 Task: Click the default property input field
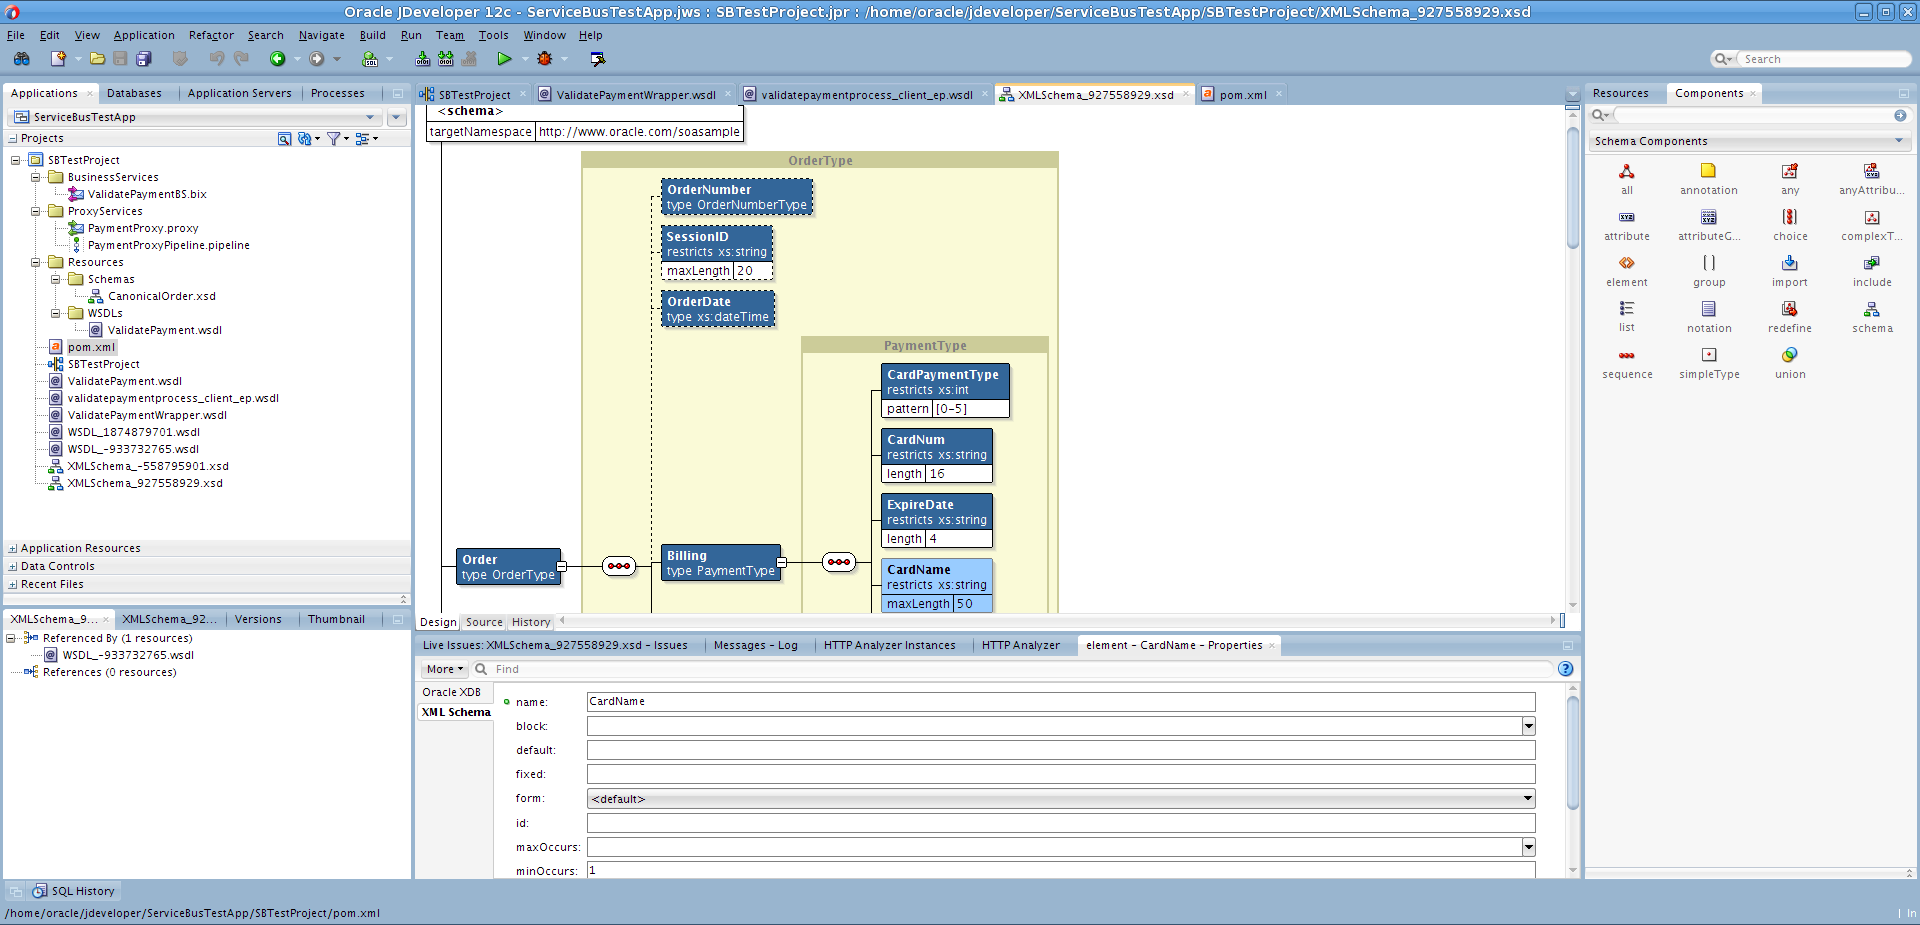coord(1060,750)
